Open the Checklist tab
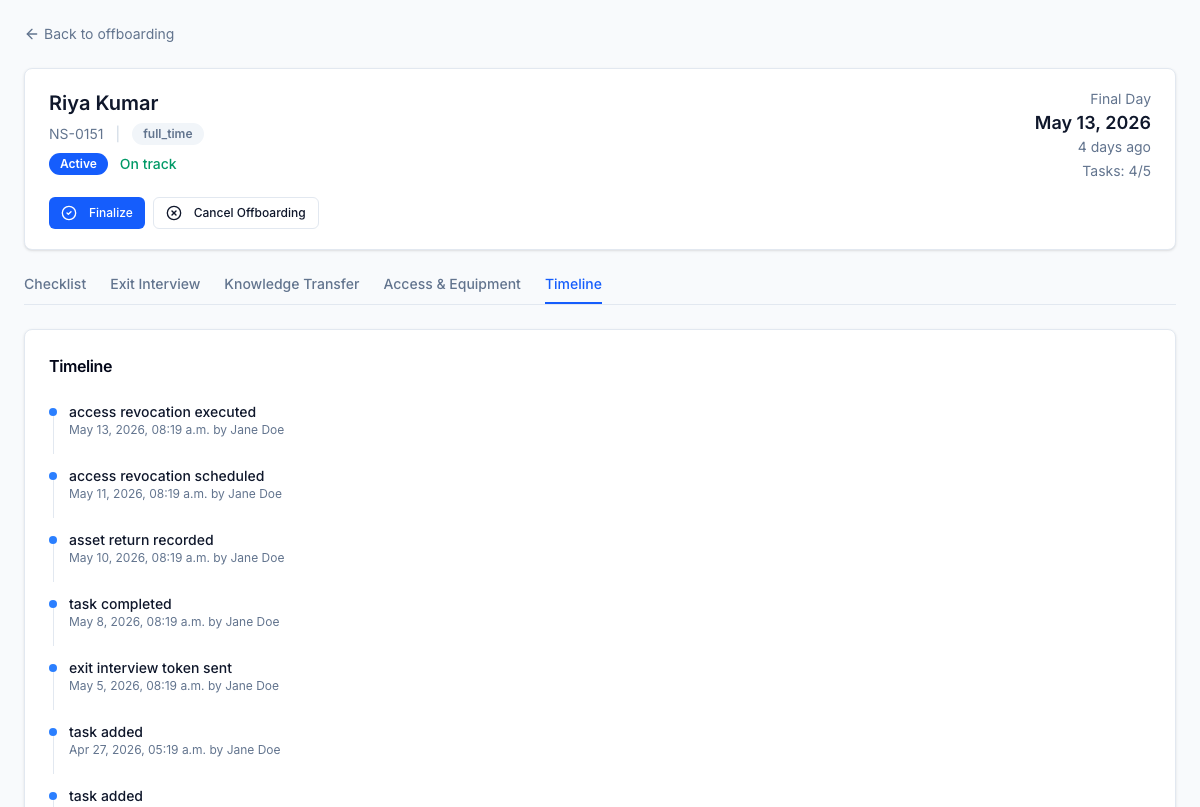1200x807 pixels. (x=55, y=284)
